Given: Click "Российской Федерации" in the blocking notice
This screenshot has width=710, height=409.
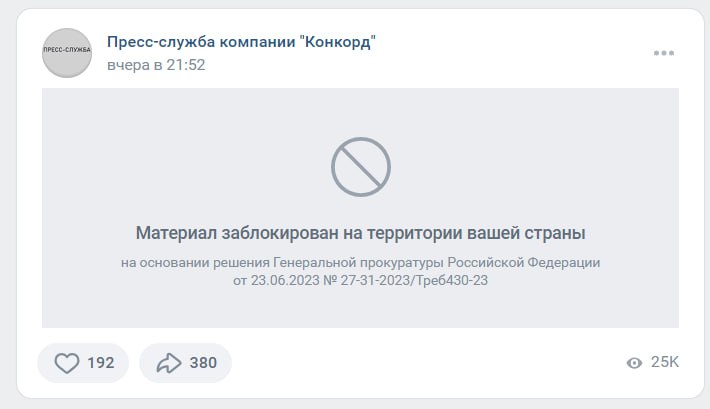Looking at the screenshot, I should [x=523, y=263].
